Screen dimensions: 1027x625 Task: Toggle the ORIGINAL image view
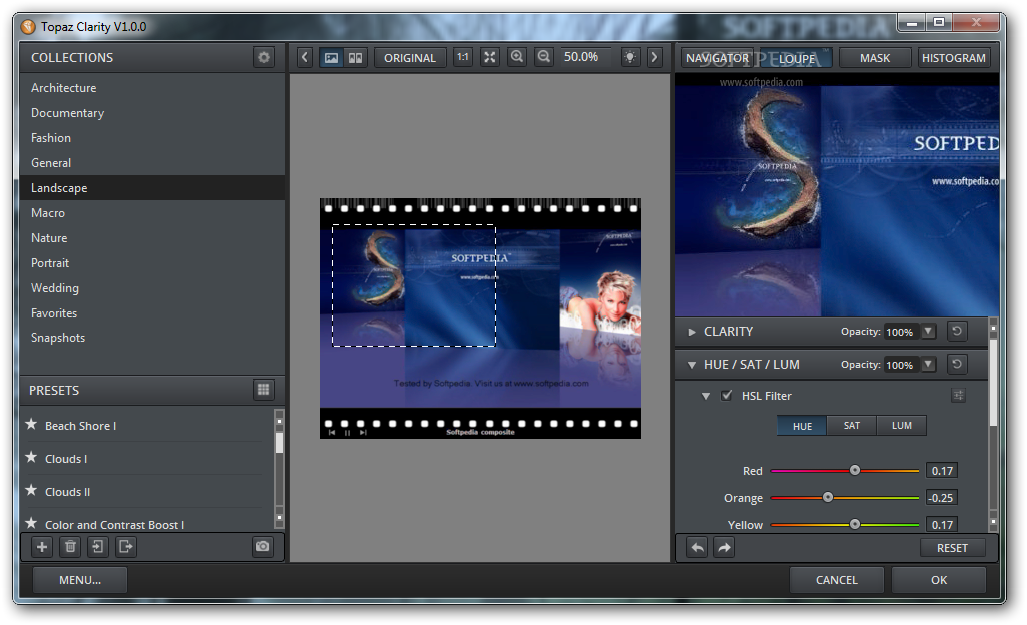[410, 58]
